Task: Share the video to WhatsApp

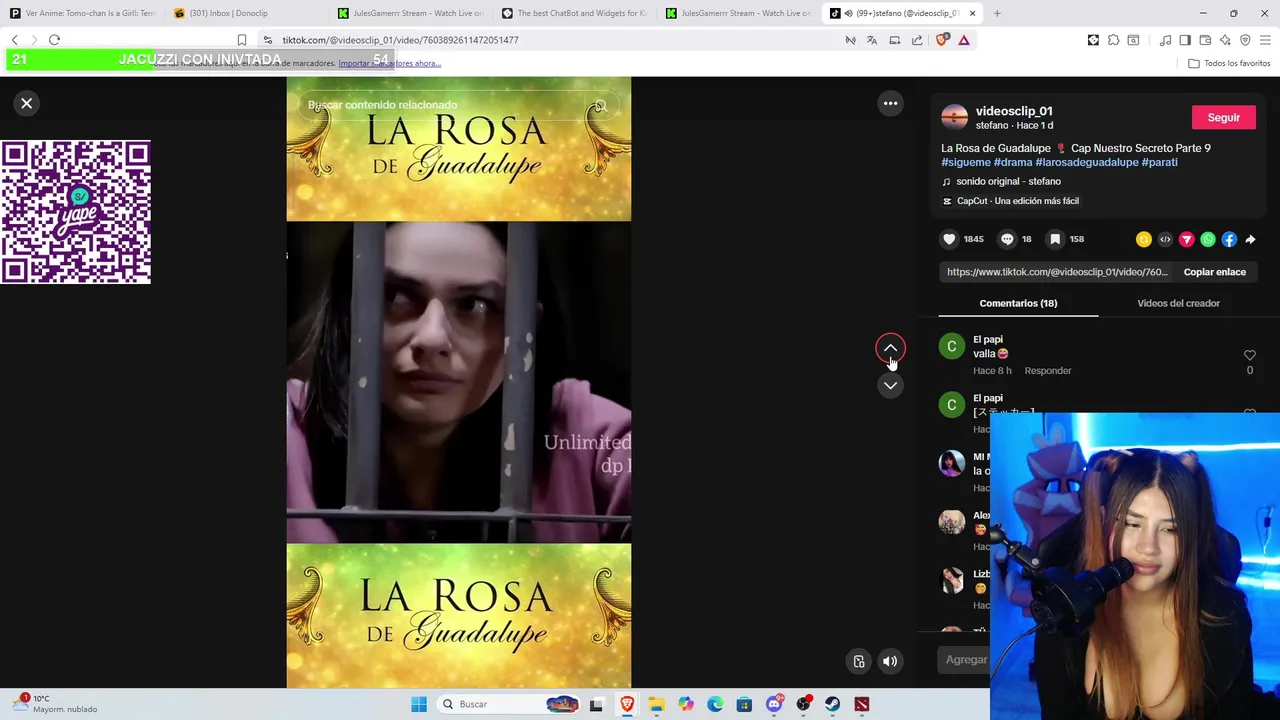Action: [1208, 239]
